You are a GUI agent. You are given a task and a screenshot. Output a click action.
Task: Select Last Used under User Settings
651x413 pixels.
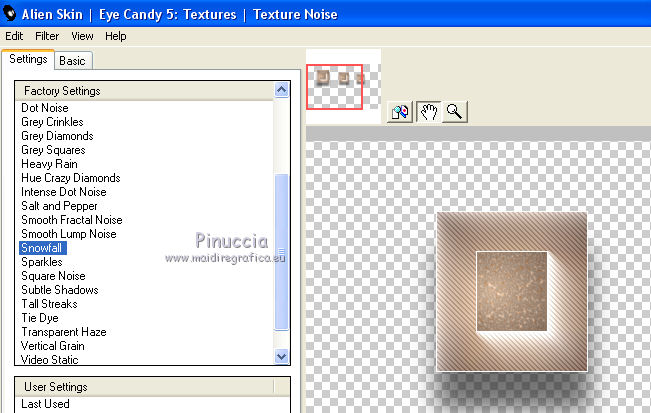pos(45,404)
